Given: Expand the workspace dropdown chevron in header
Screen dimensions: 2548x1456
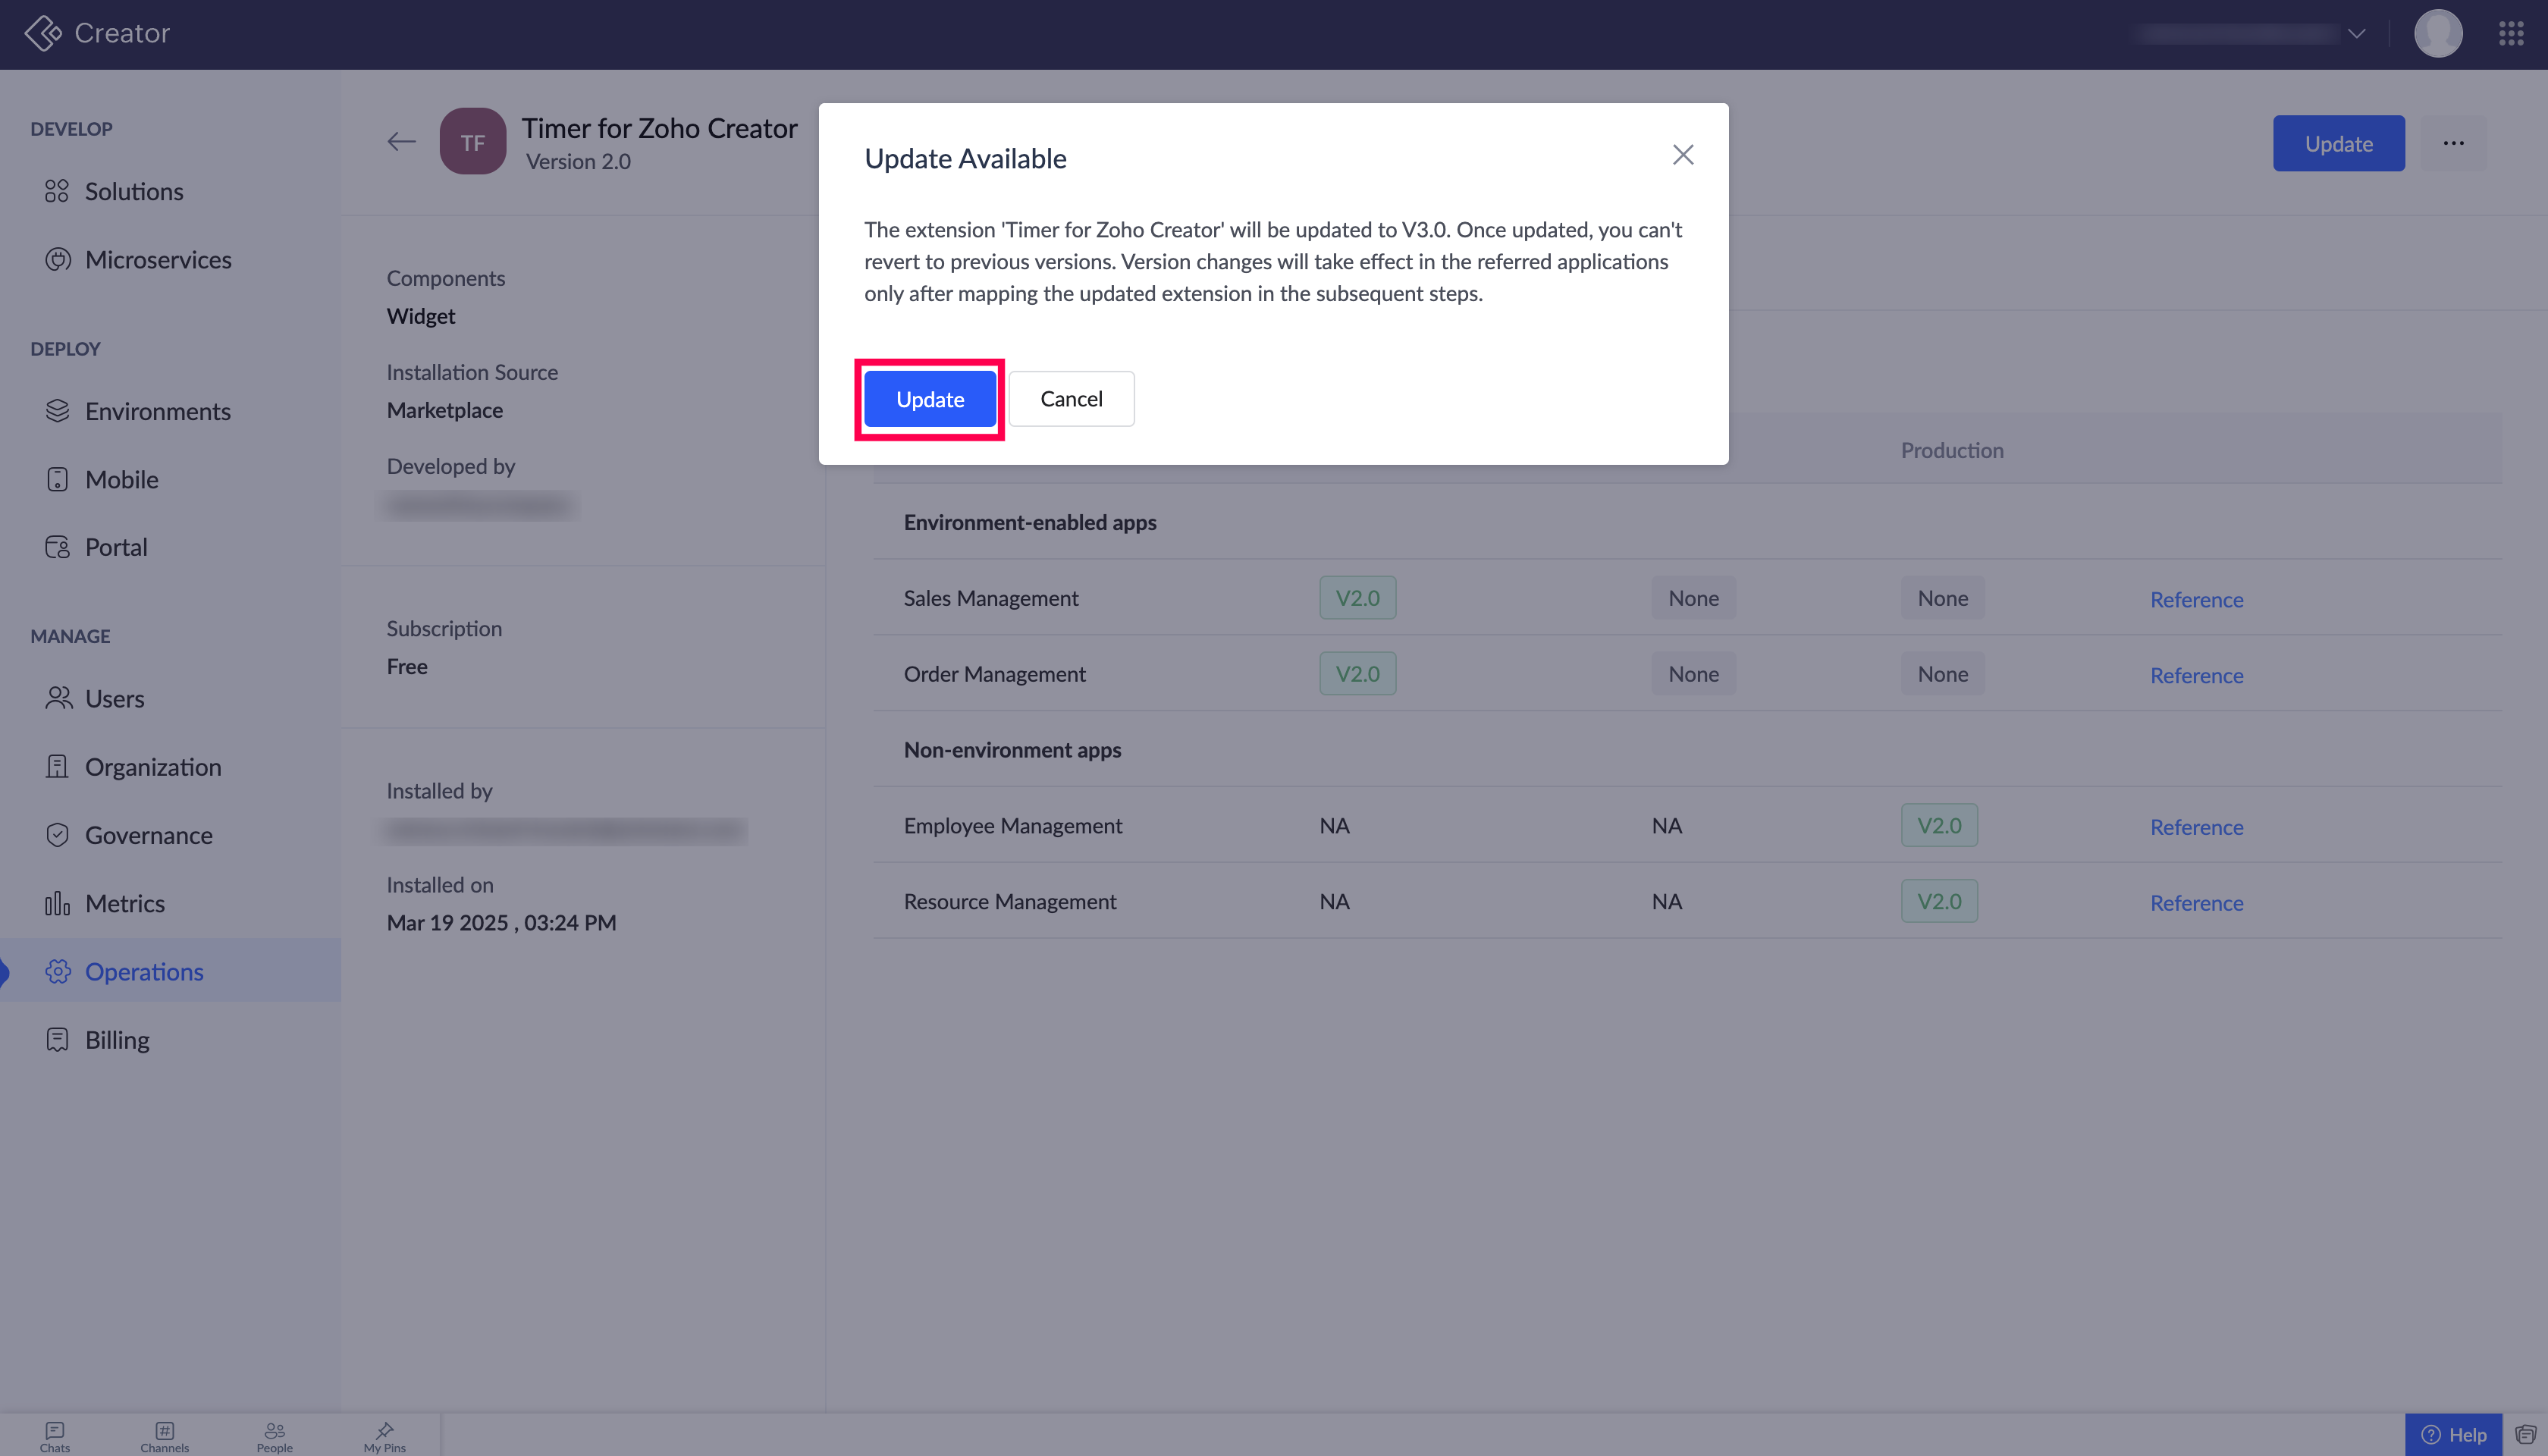Looking at the screenshot, I should pos(2356,34).
